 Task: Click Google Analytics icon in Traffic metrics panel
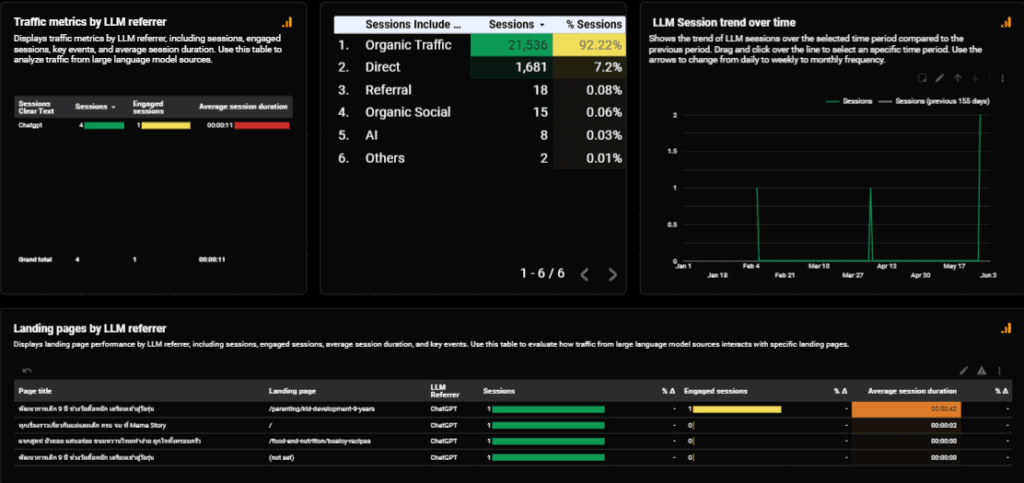tap(287, 22)
